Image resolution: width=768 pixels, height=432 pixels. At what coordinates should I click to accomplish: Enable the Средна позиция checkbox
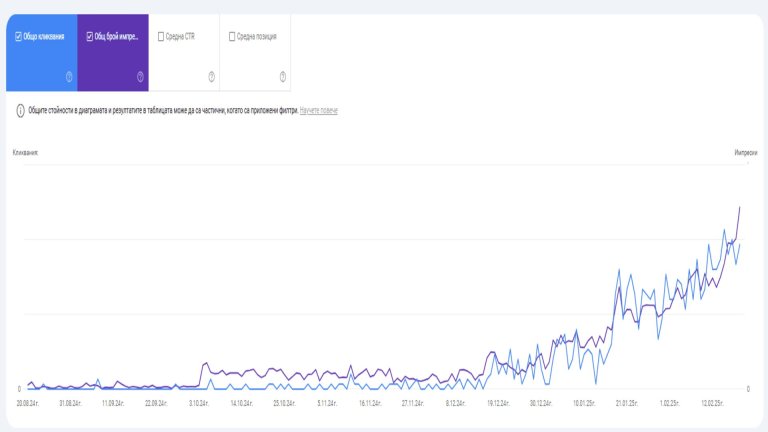232,37
